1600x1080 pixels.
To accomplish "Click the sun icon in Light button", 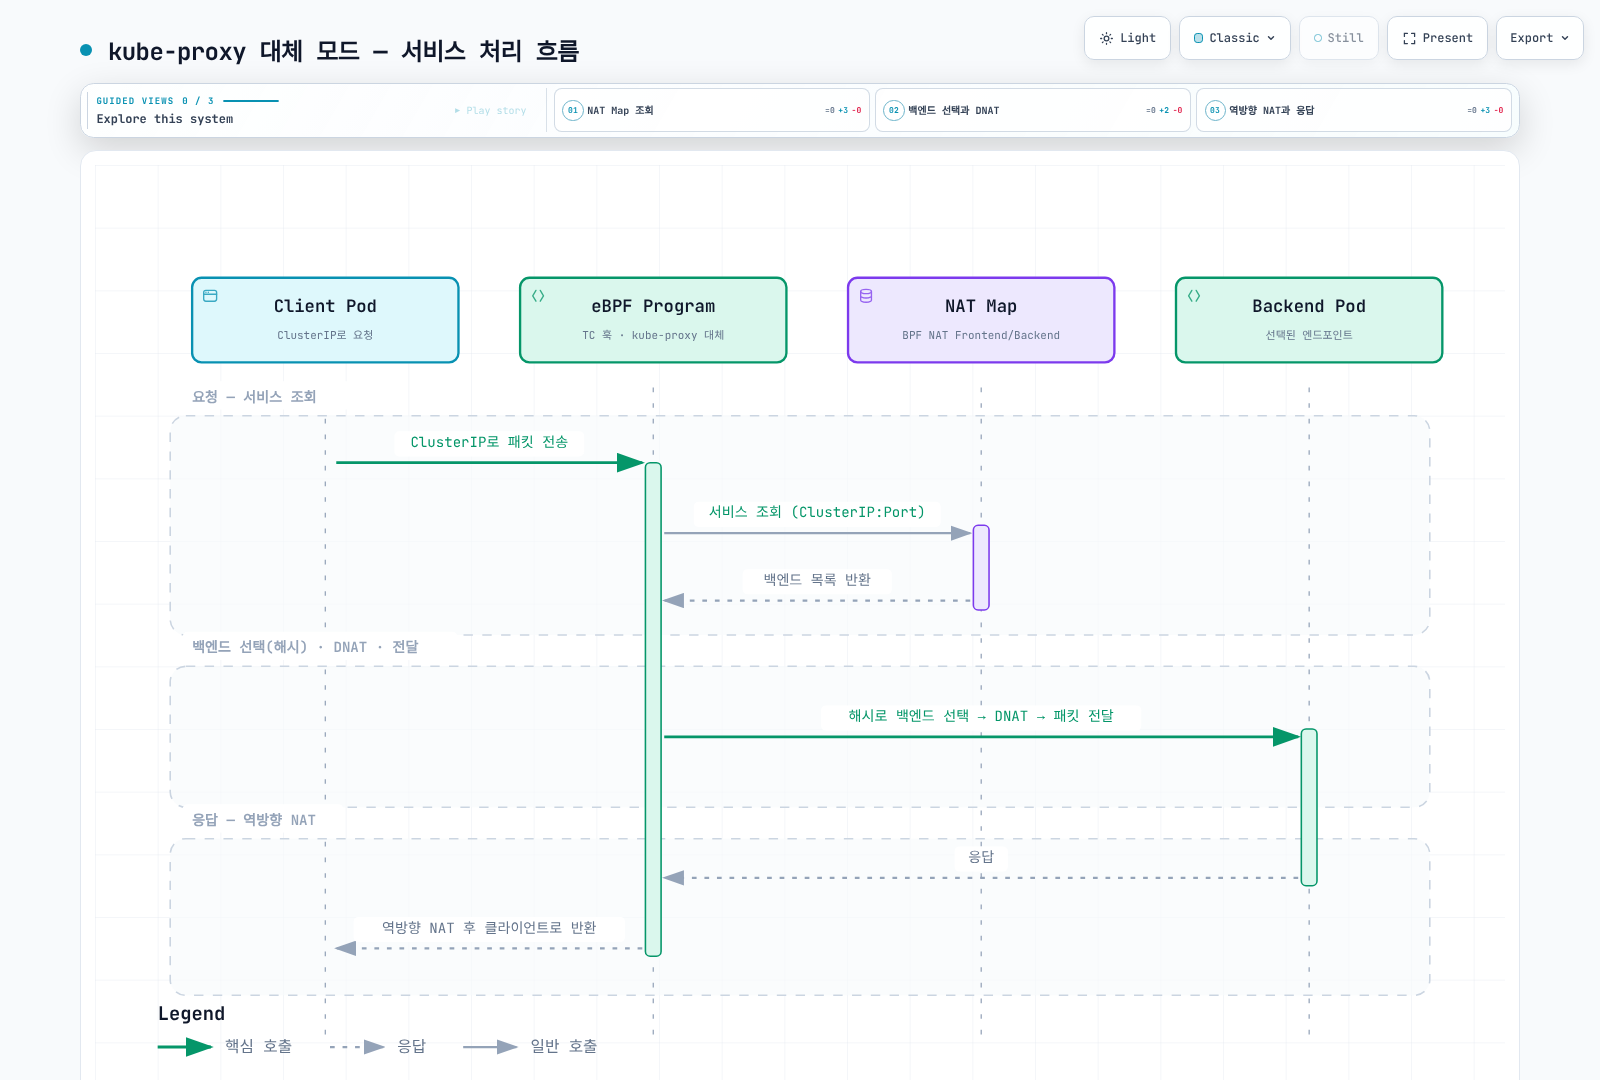I will pos(1106,38).
